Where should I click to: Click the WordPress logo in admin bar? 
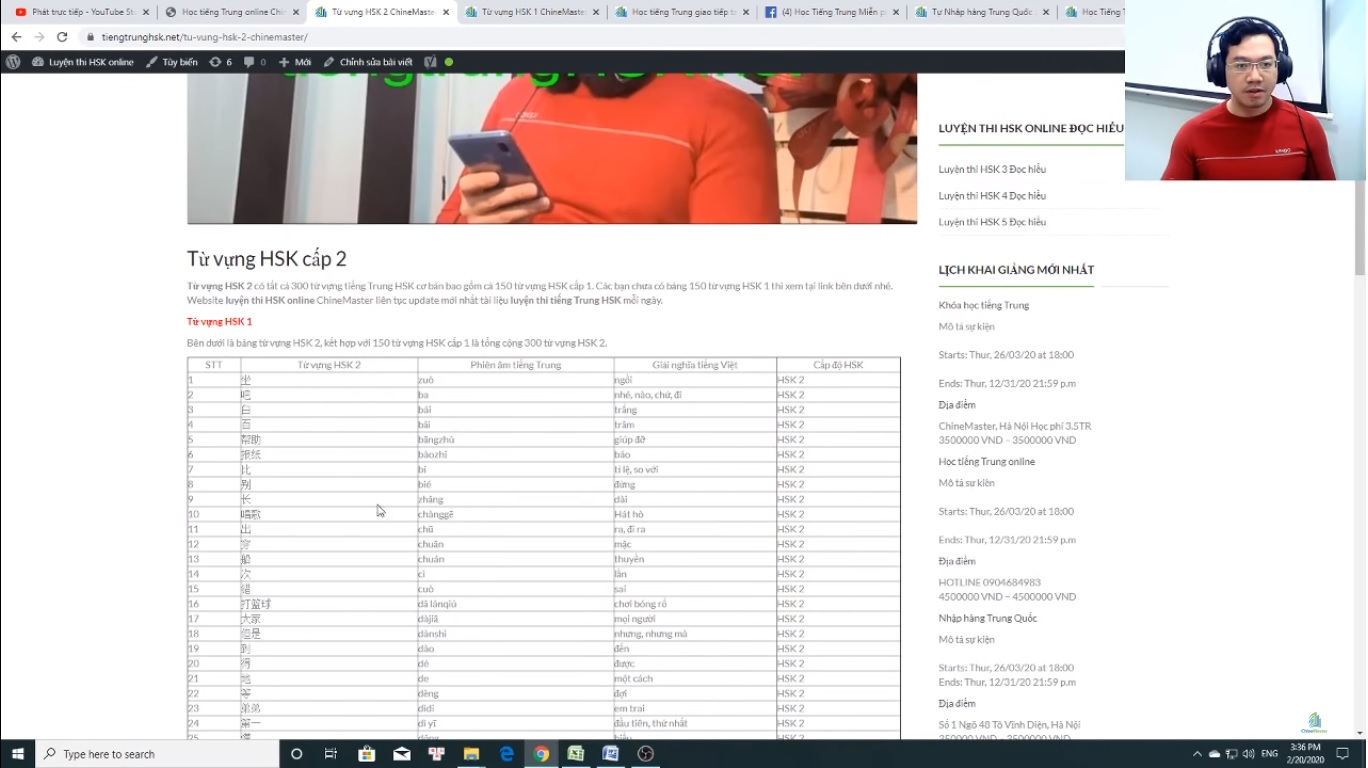[x=12, y=62]
